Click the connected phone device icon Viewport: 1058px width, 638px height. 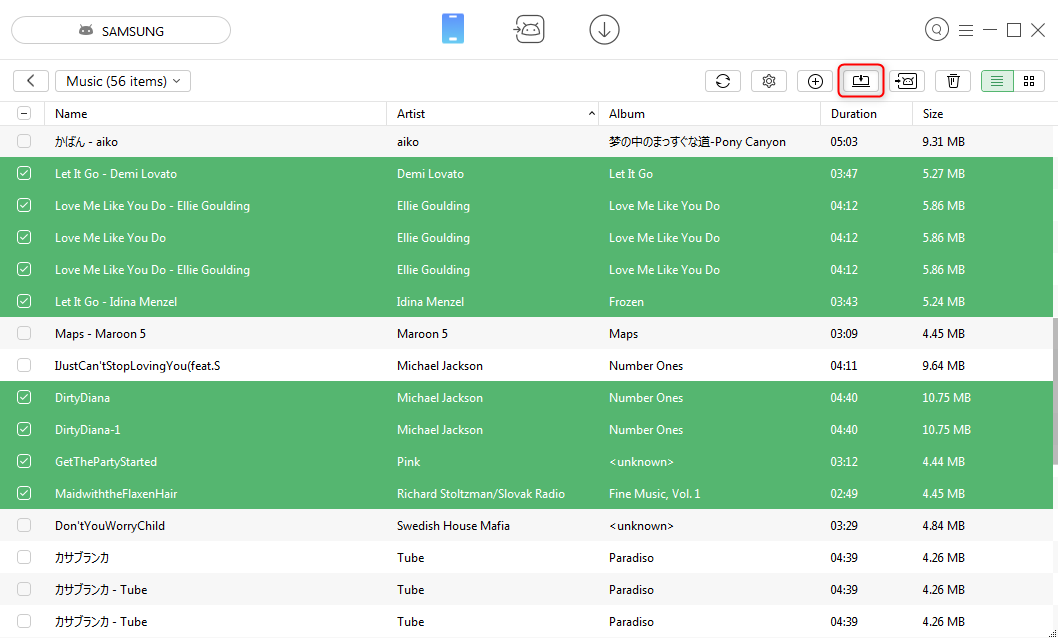[452, 29]
